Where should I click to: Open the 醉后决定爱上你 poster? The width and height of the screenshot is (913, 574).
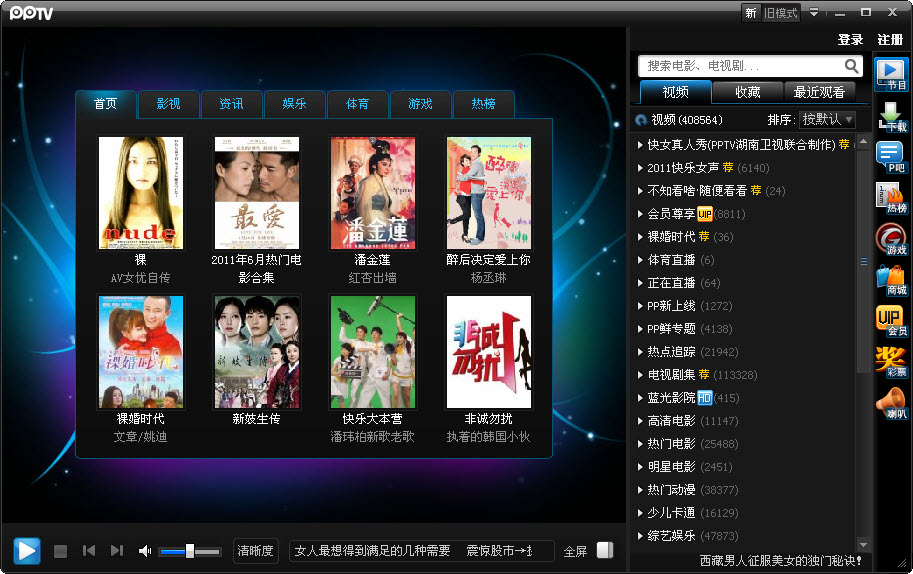489,193
